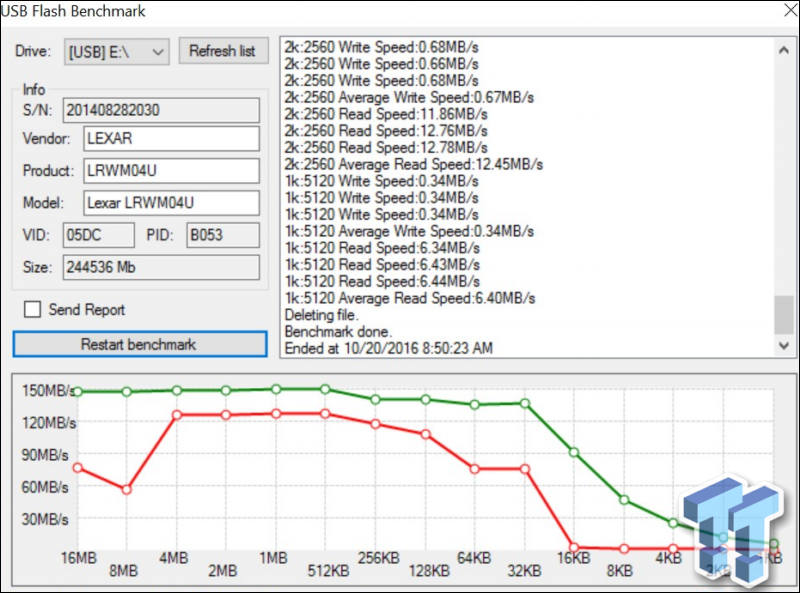
Task: Click the 2MB block-size label on chart
Action: coord(222,571)
